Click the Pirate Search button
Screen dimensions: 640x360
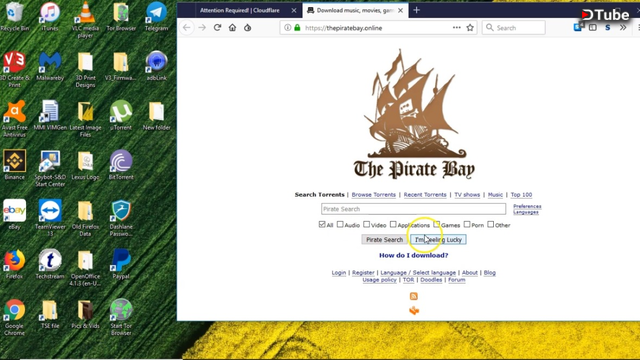tap(384, 240)
